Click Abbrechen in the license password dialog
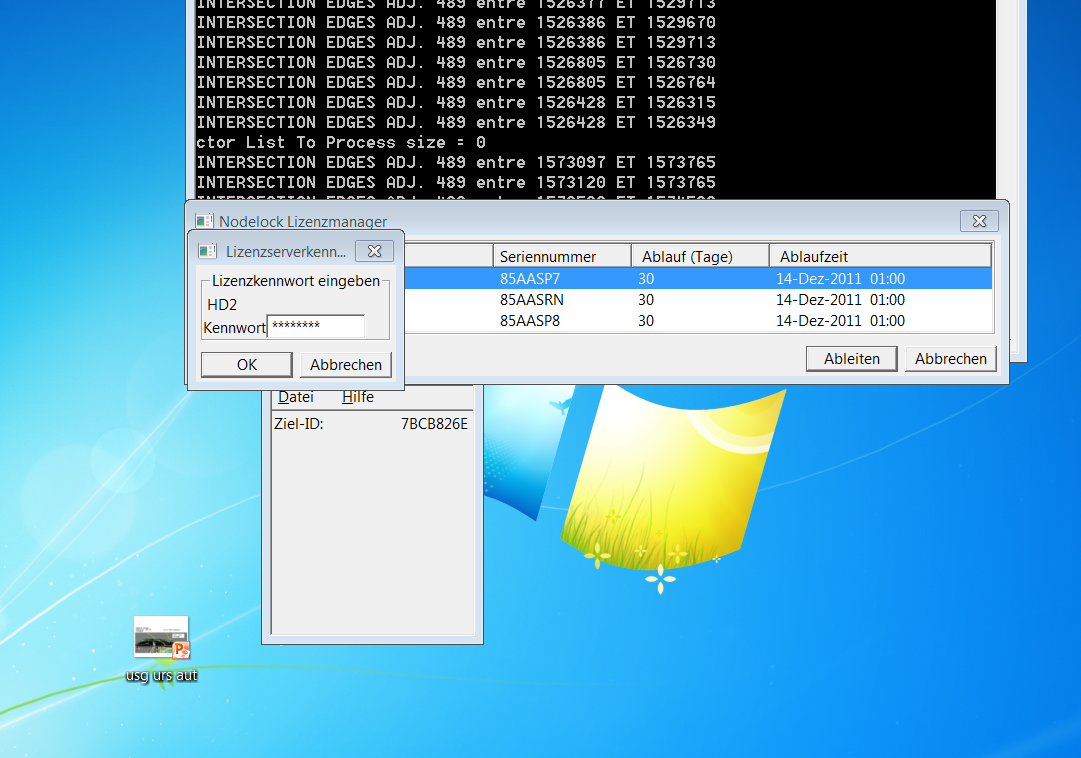Screen dimensions: 1081x758 346,365
